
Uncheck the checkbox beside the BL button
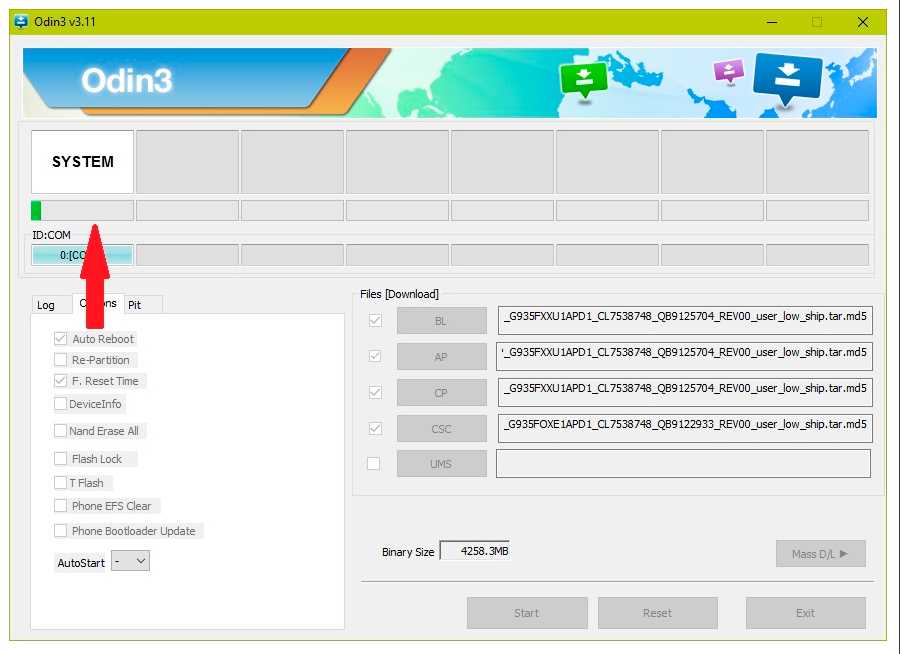point(375,320)
